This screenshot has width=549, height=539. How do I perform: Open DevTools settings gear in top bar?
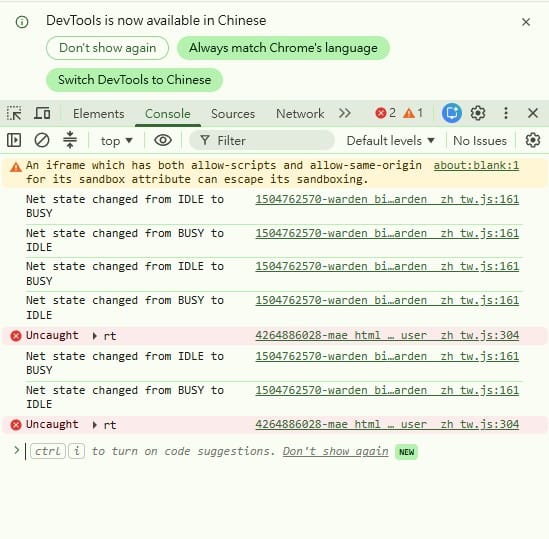(x=478, y=113)
